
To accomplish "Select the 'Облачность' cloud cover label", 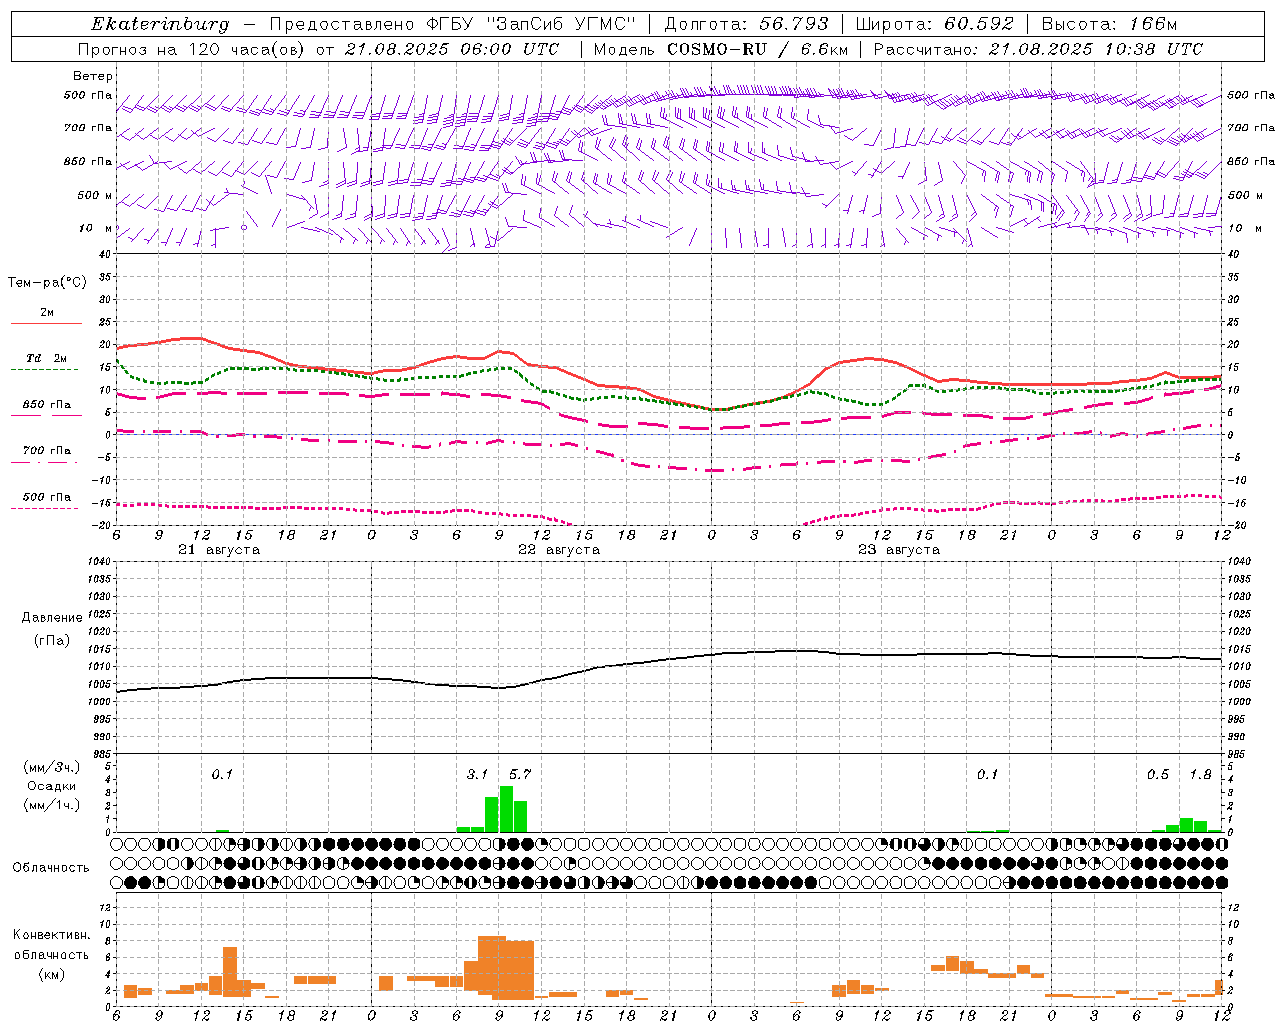I will (x=51, y=868).
